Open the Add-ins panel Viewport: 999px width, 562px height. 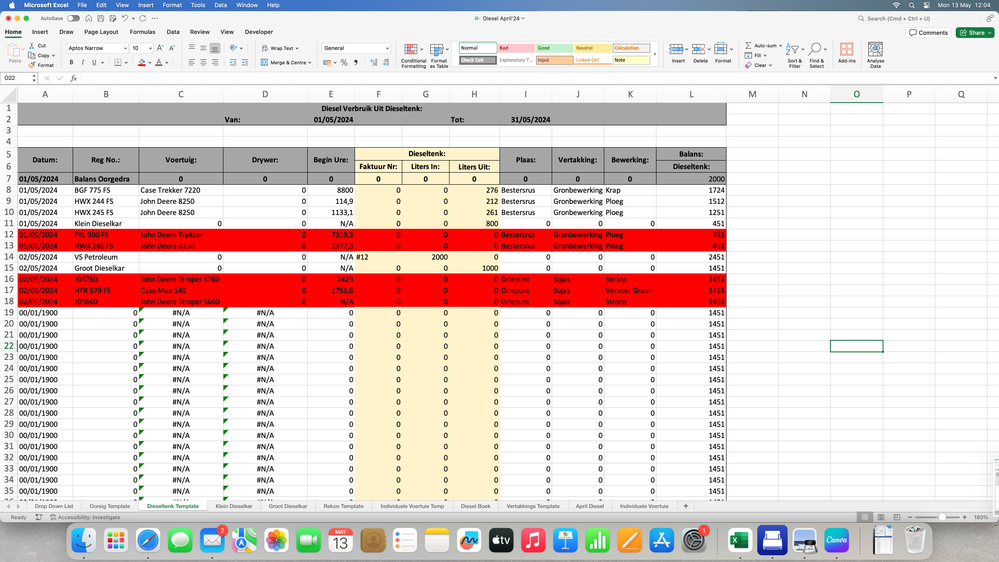click(847, 54)
